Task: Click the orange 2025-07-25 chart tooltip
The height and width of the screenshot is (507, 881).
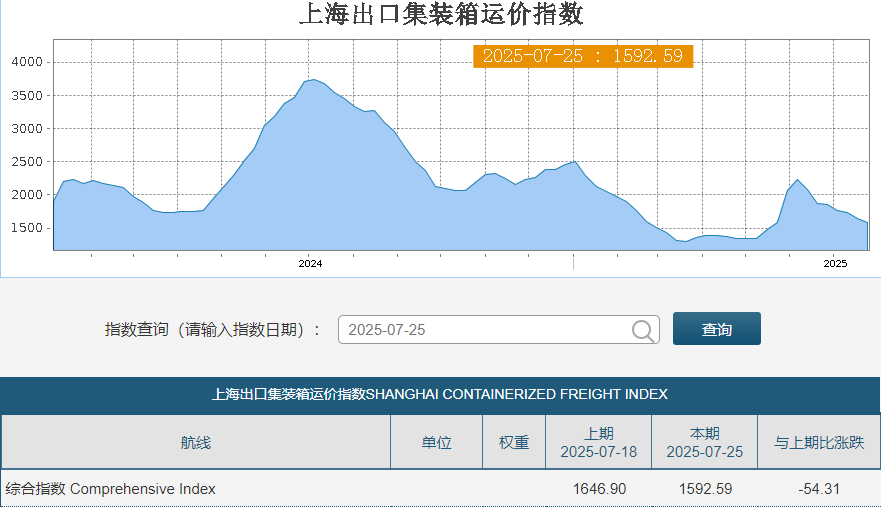Action: [582, 56]
